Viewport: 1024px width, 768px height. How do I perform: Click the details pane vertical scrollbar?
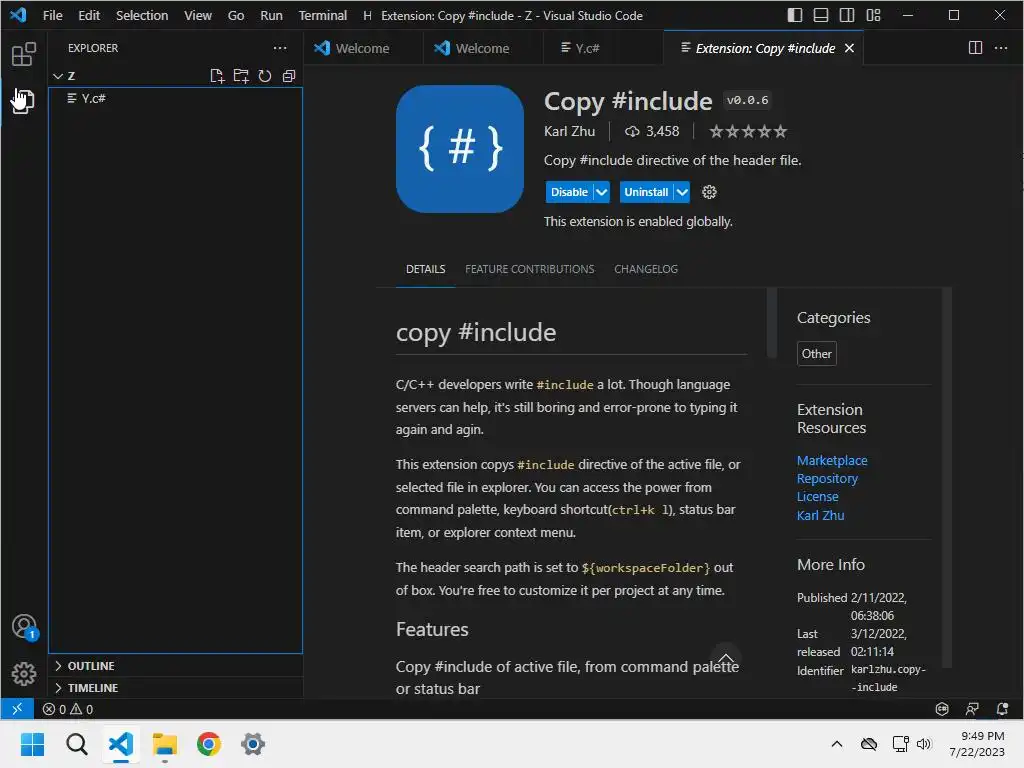click(771, 323)
